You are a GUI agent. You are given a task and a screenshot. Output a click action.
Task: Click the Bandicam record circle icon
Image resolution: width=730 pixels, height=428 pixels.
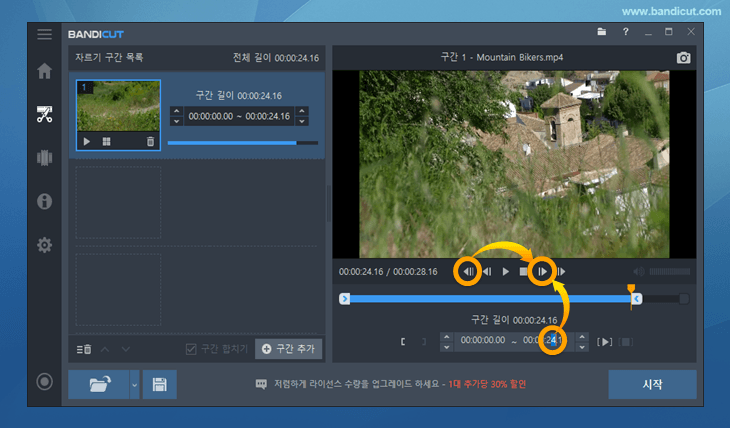tap(45, 382)
